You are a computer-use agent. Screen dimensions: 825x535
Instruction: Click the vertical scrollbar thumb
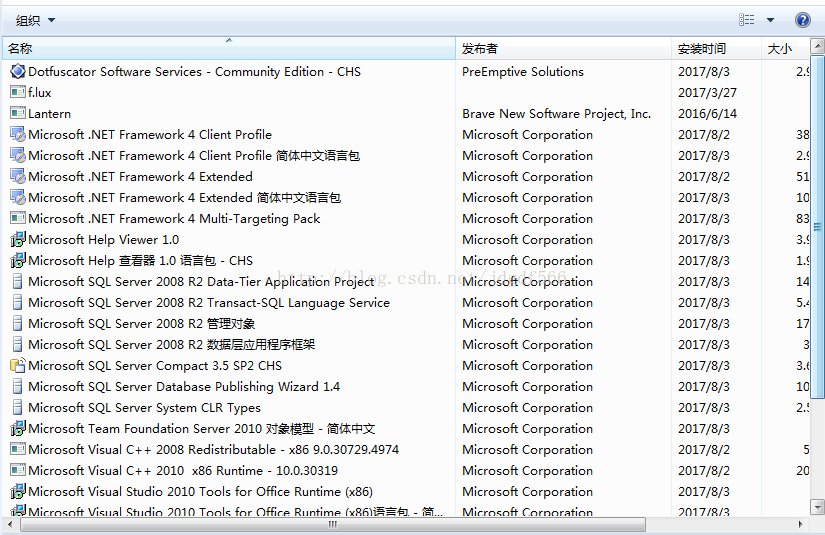pyautogui.click(x=818, y=226)
